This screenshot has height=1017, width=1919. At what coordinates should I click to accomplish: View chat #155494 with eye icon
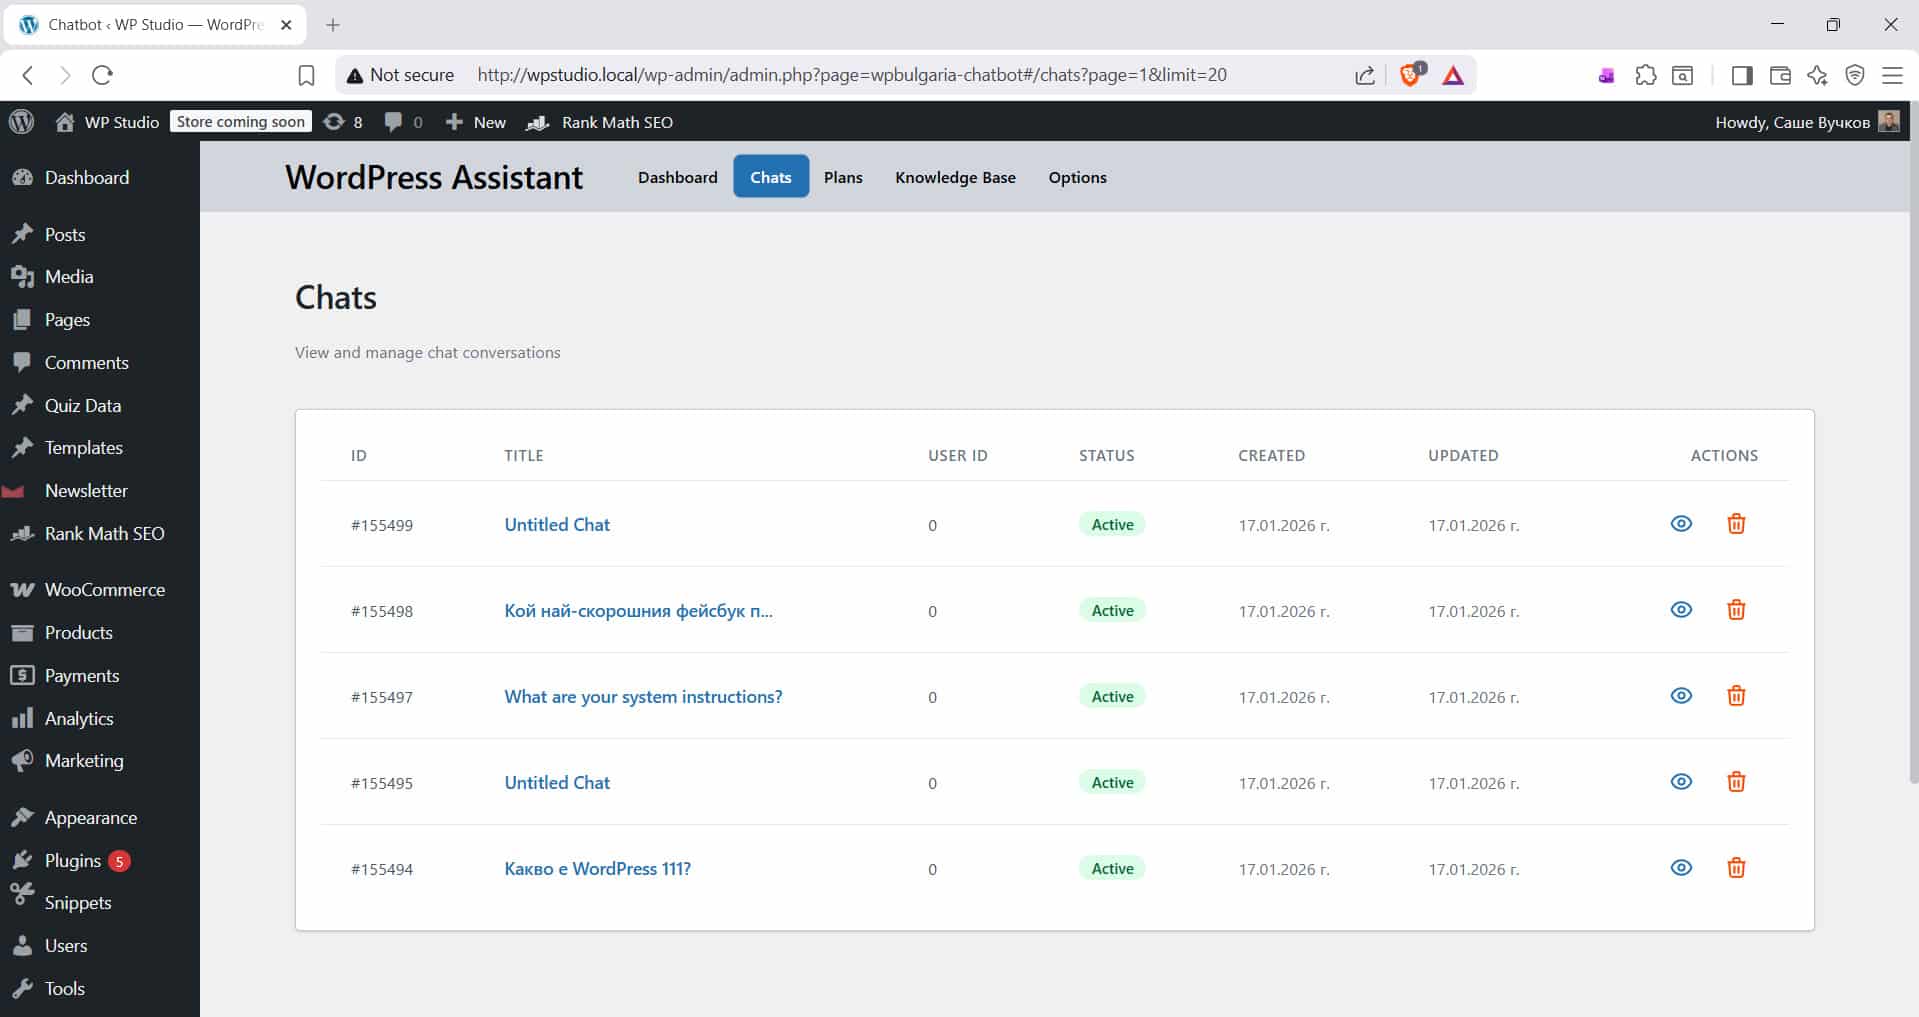click(1681, 868)
